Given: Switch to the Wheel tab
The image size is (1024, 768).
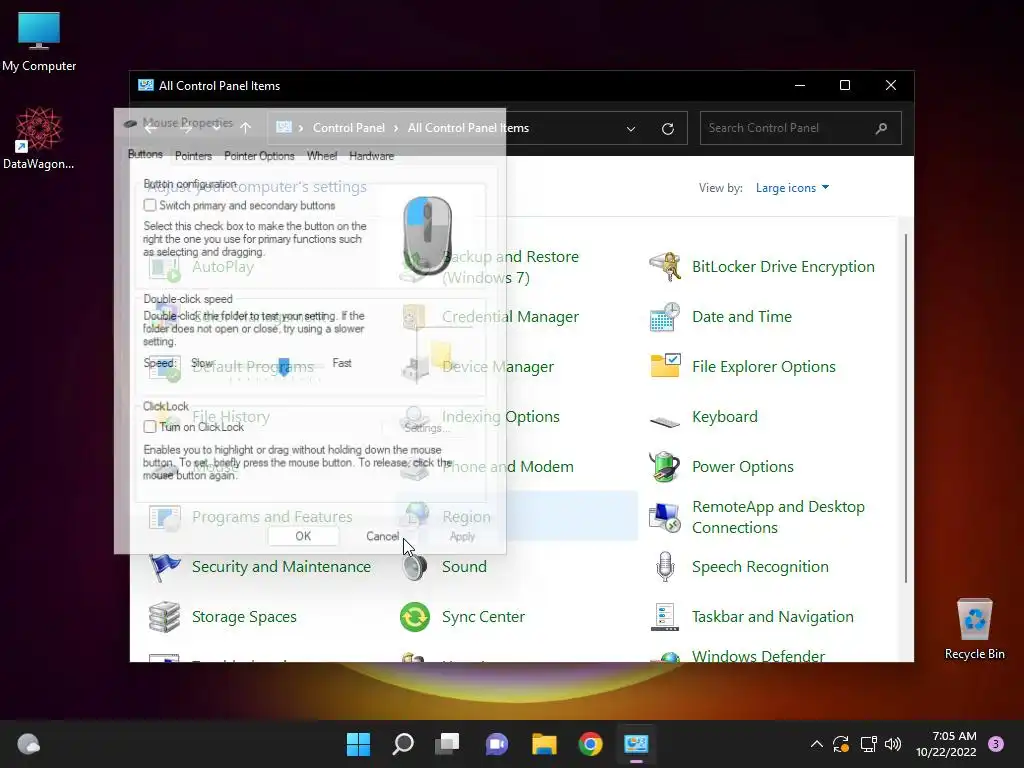Looking at the screenshot, I should 322,156.
